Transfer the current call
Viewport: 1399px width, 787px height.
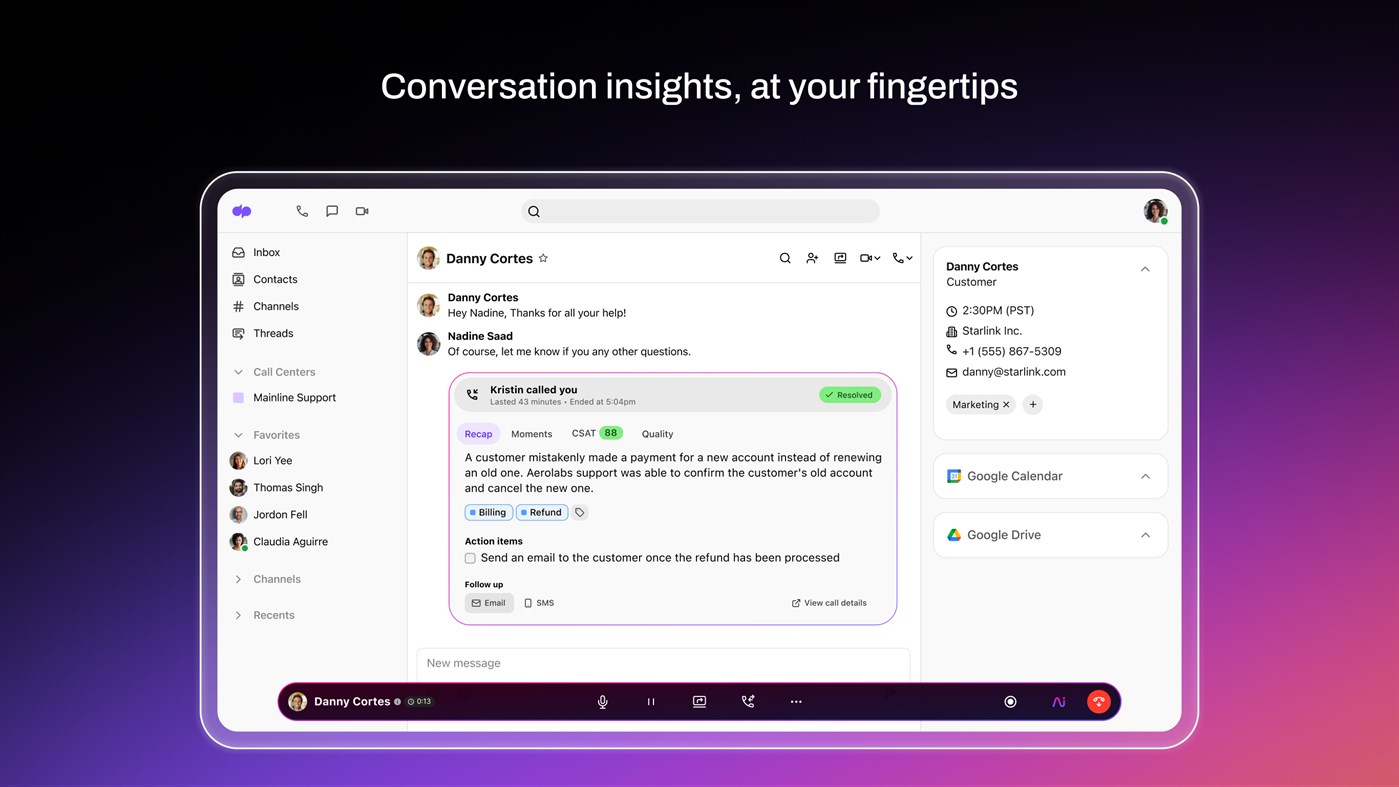pos(748,701)
